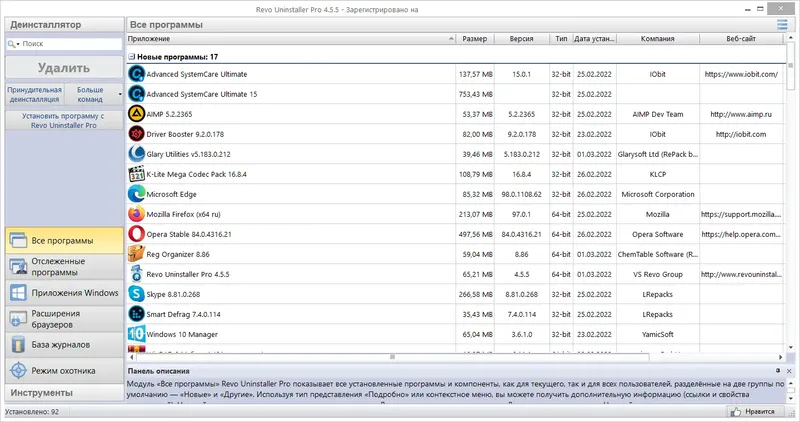Screen dimensions: 800x422
Task: Click the list's vertical scrollbar down arrow
Action: point(791,348)
